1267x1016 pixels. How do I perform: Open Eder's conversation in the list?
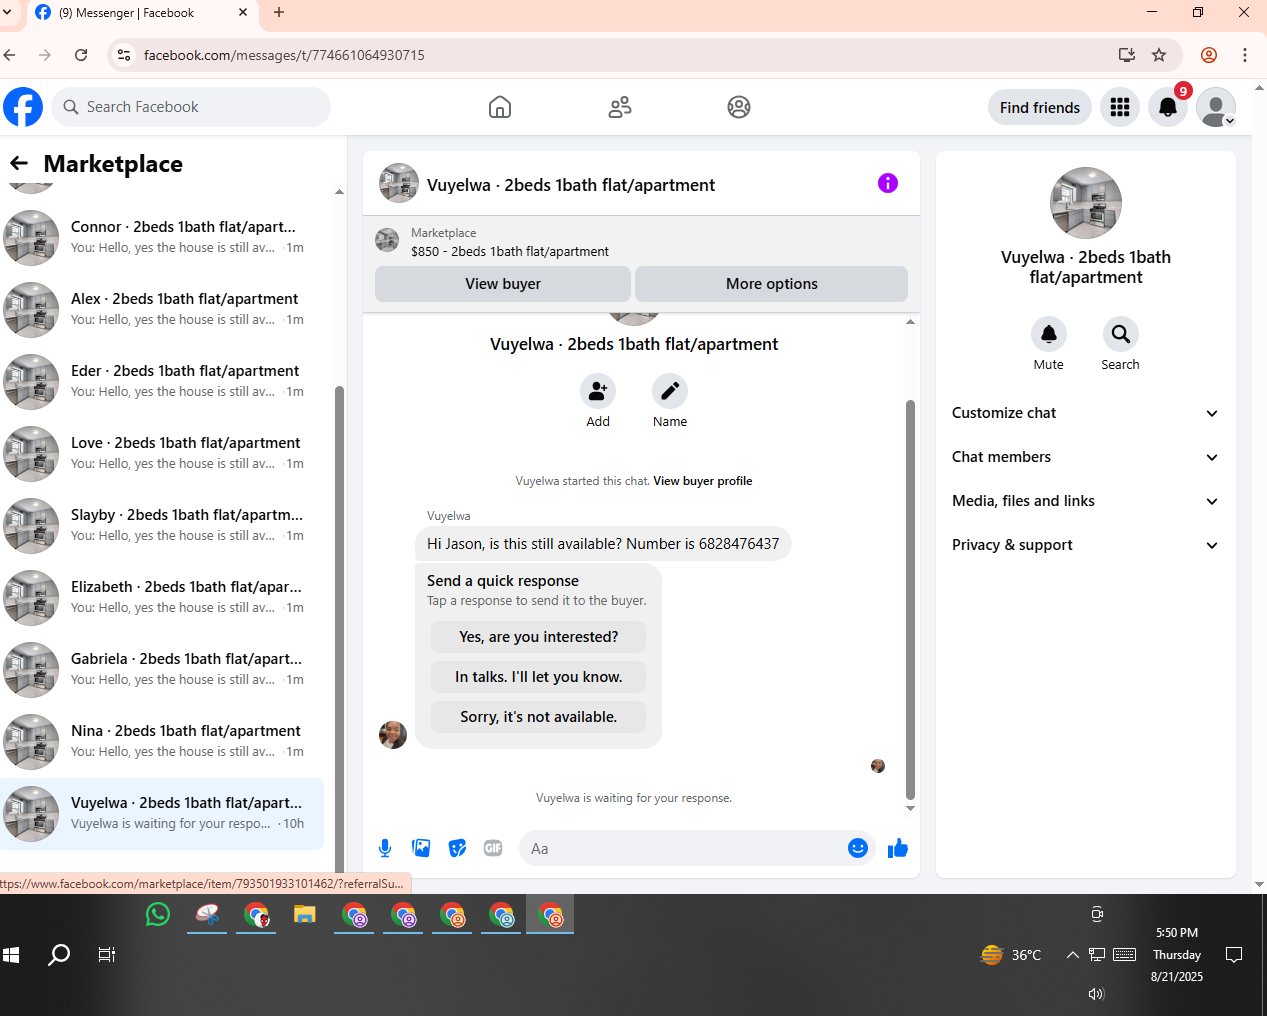click(162, 382)
